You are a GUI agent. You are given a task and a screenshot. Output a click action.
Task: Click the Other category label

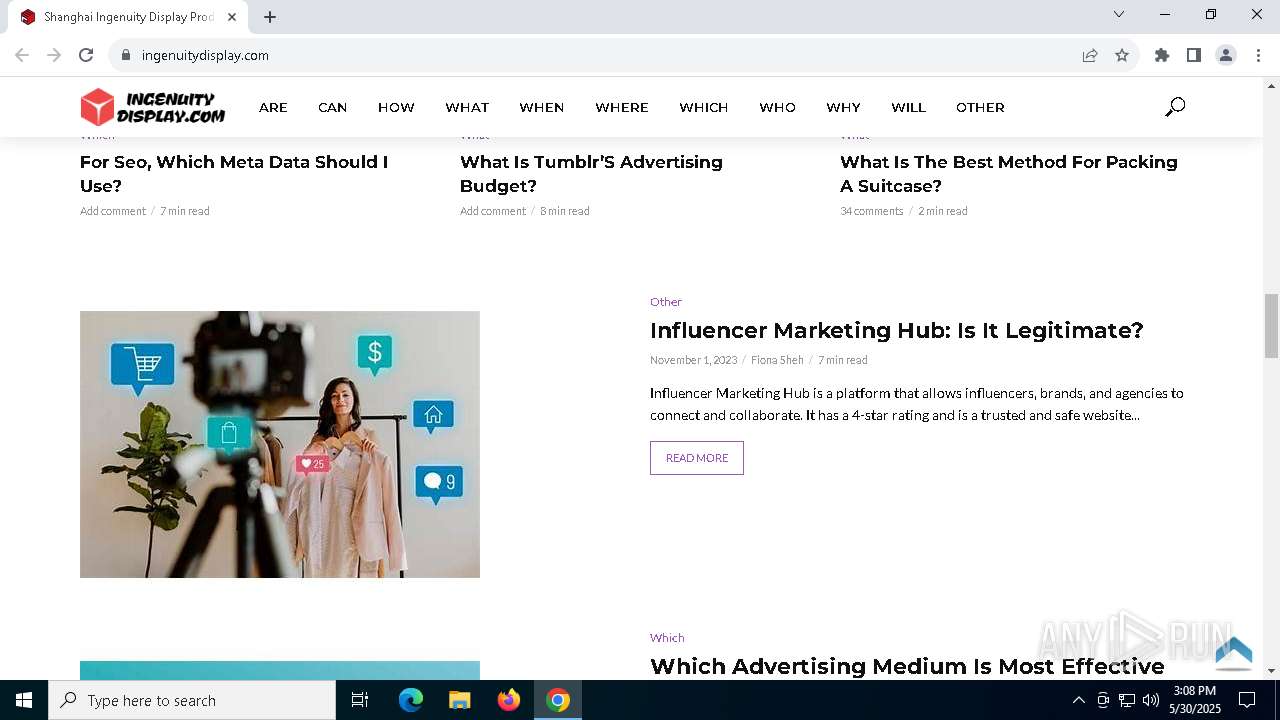(x=666, y=302)
